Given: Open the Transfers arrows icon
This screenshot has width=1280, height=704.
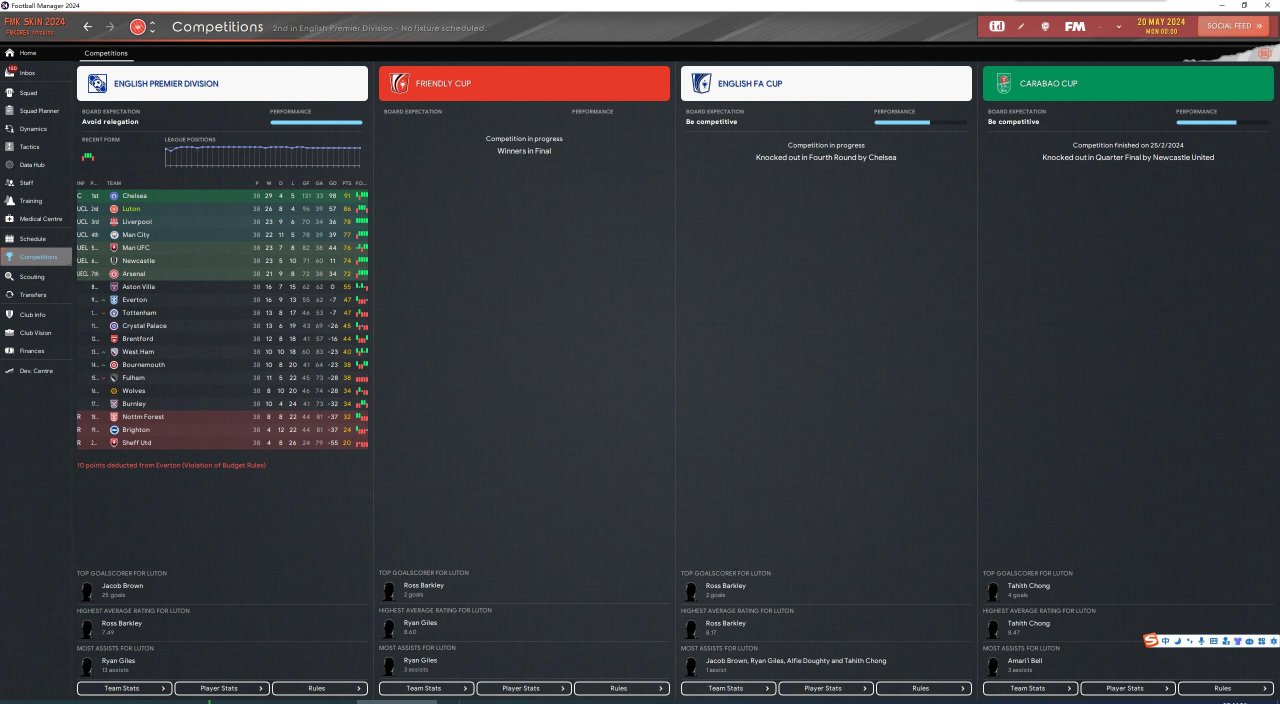Looking at the screenshot, I should 9,295.
